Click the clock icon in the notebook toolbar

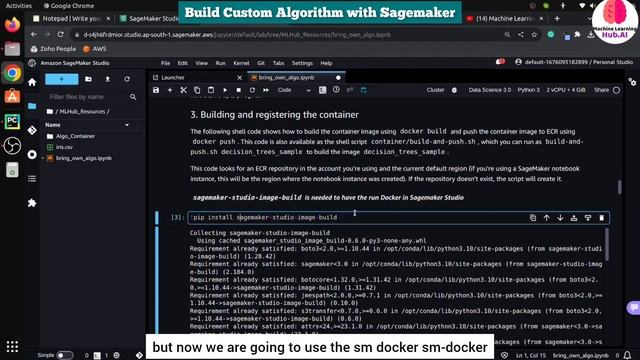tap(336, 90)
